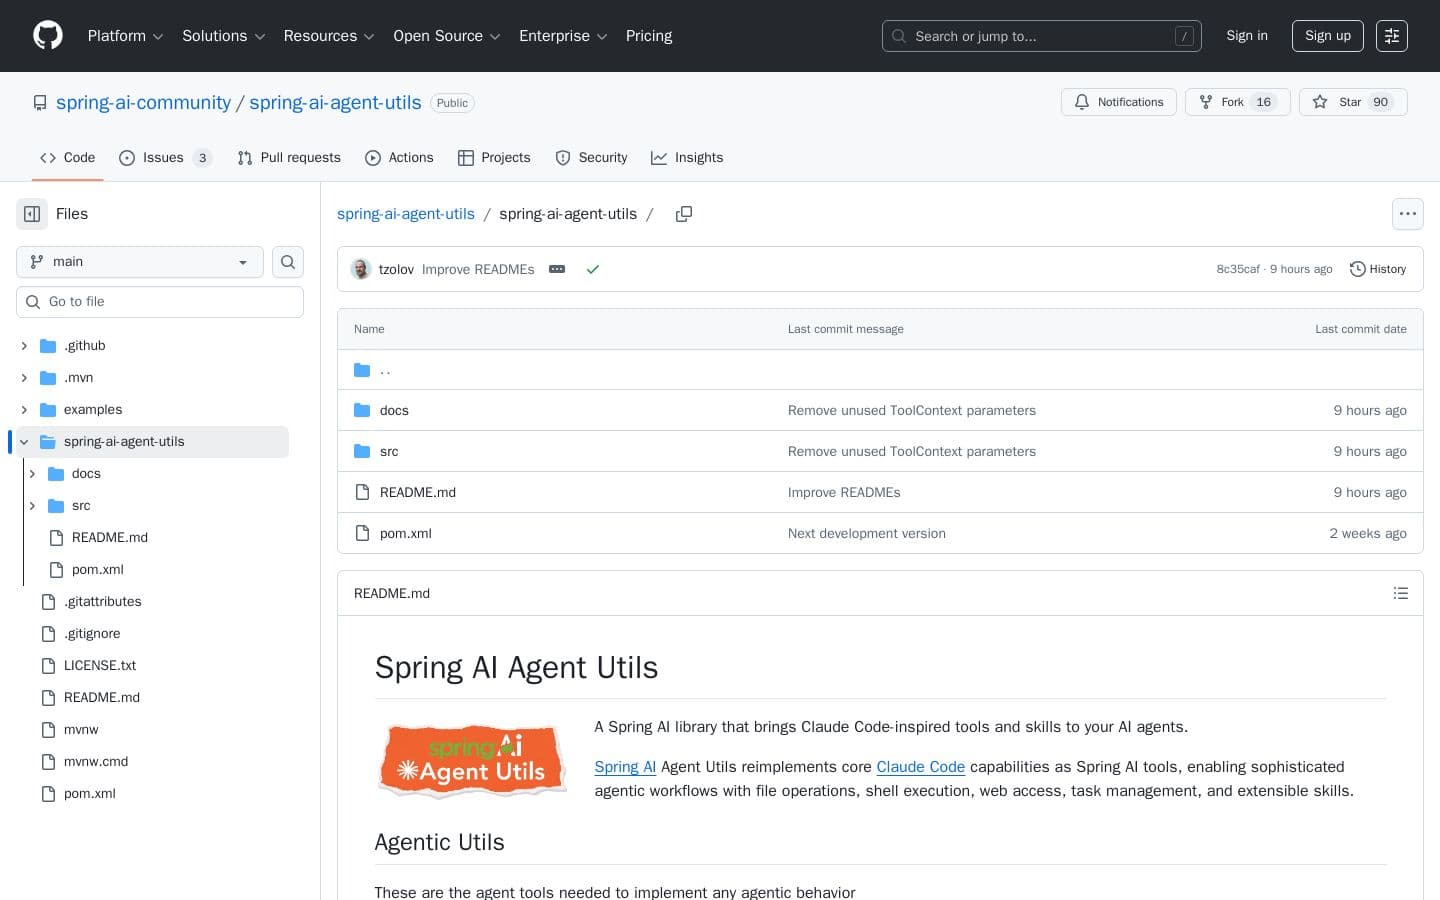Open the kebab menu for more options
This screenshot has height=900, width=1440.
point(1408,214)
